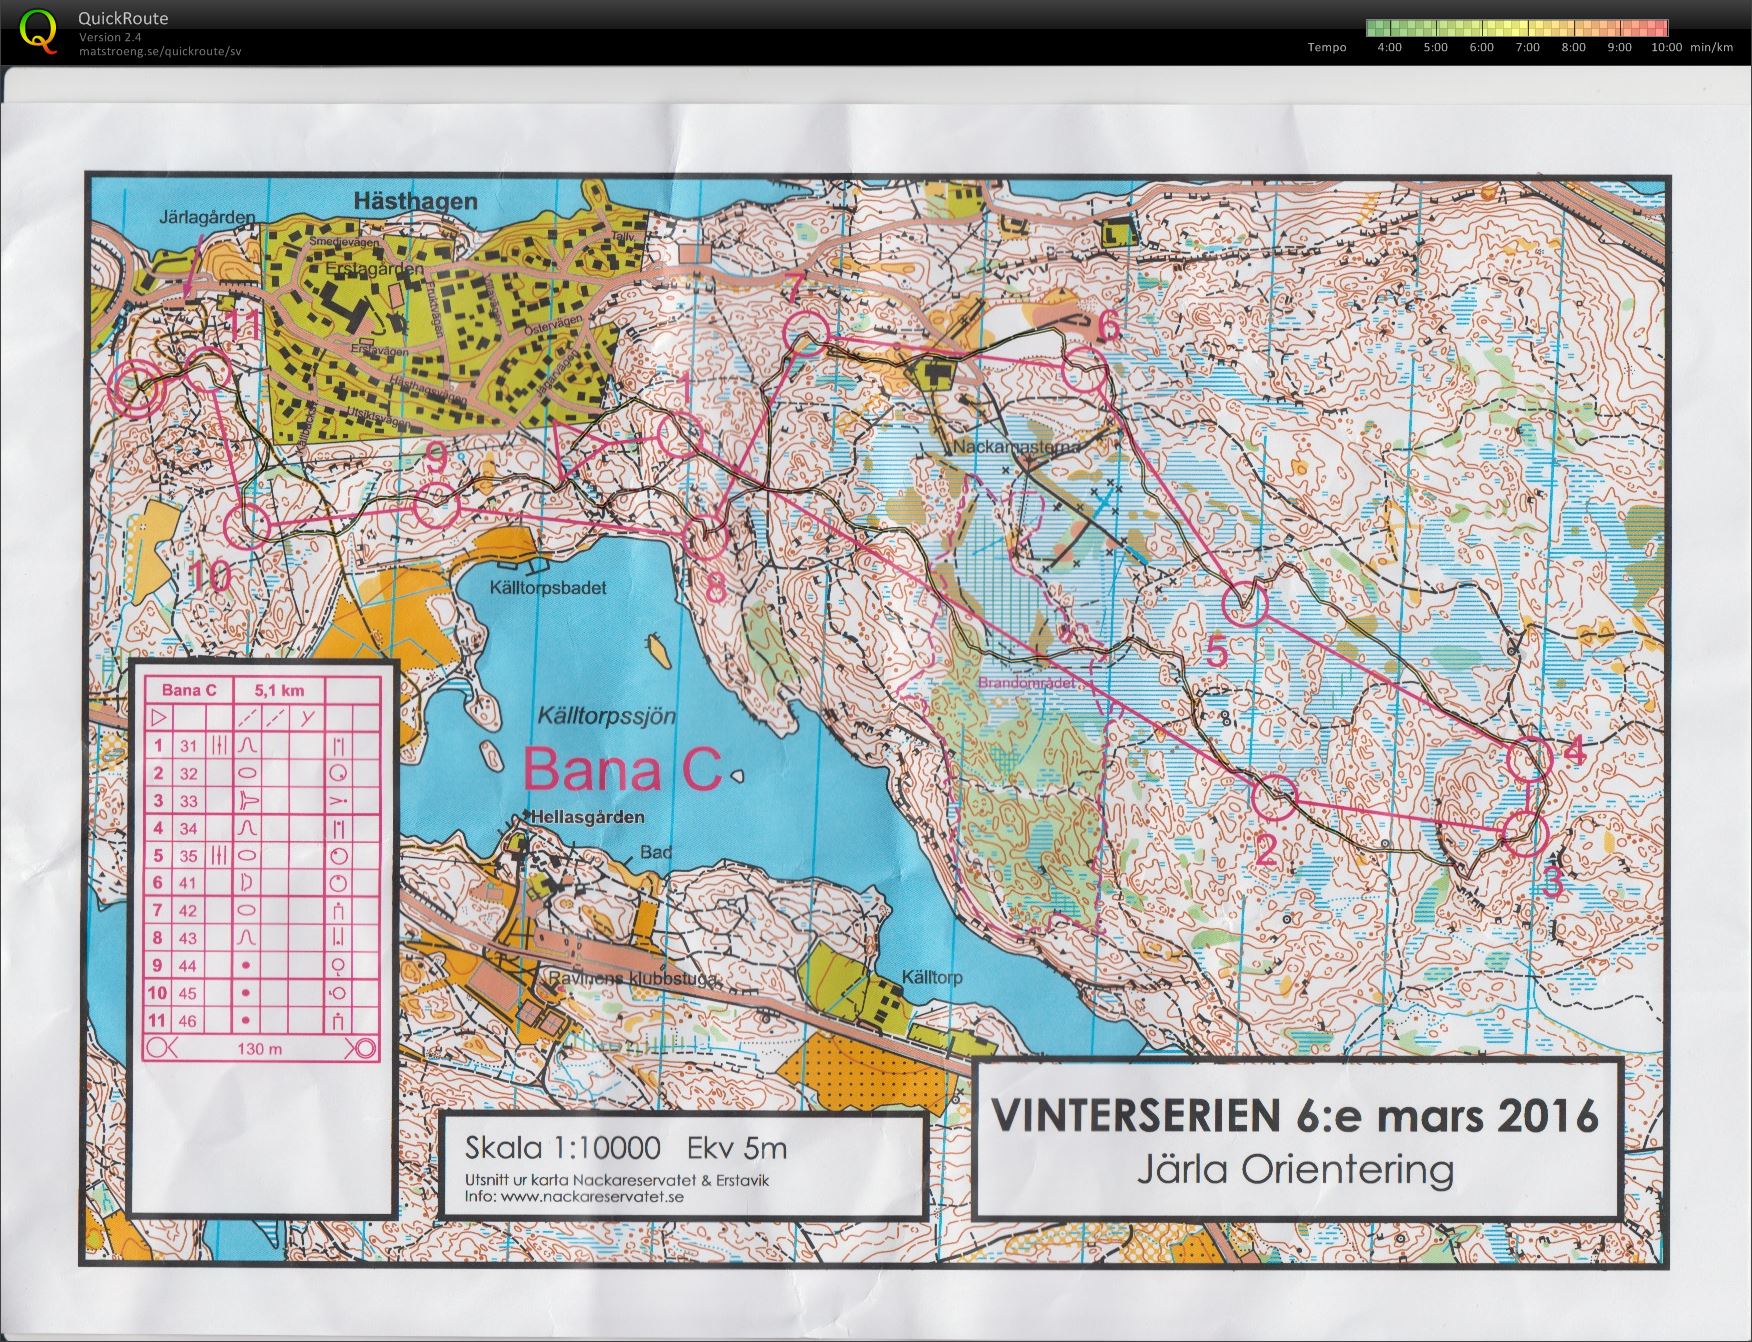Select control circle 10 on the map
The image size is (1752, 1342).
[x=249, y=525]
